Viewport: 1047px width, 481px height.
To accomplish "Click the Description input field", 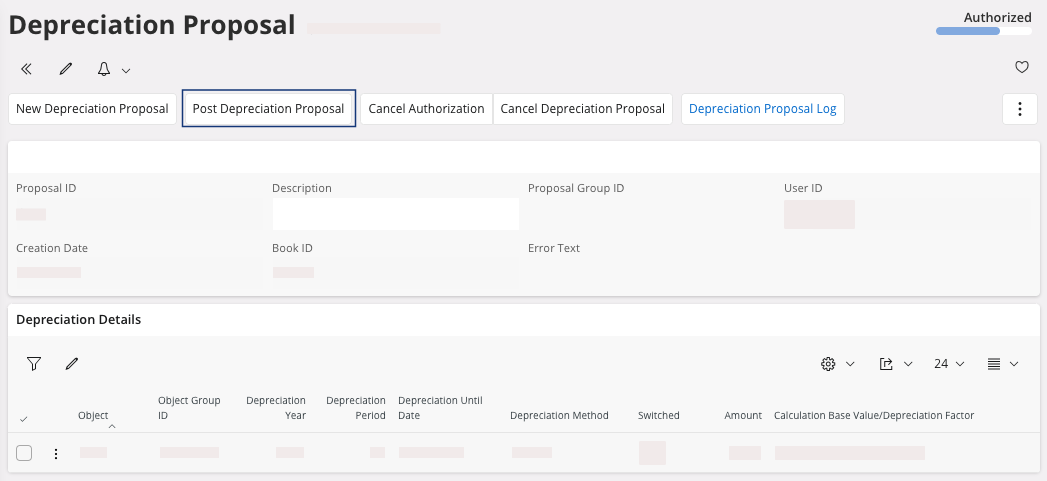I will pos(395,214).
